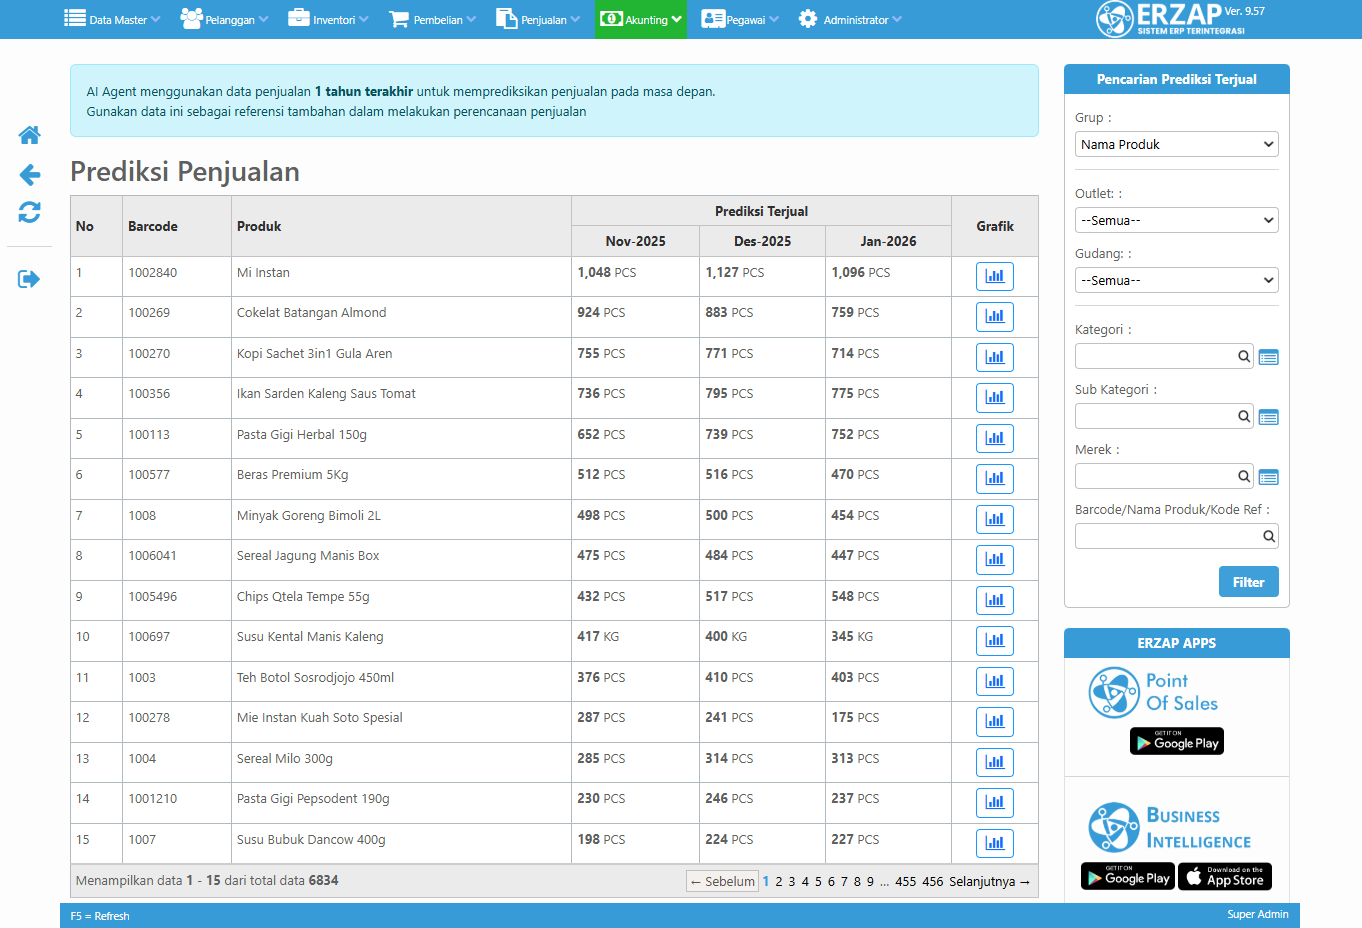View chart for Susu Bubuk Dancow 400g
Viewport: 1362px width, 928px height.
pos(994,843)
